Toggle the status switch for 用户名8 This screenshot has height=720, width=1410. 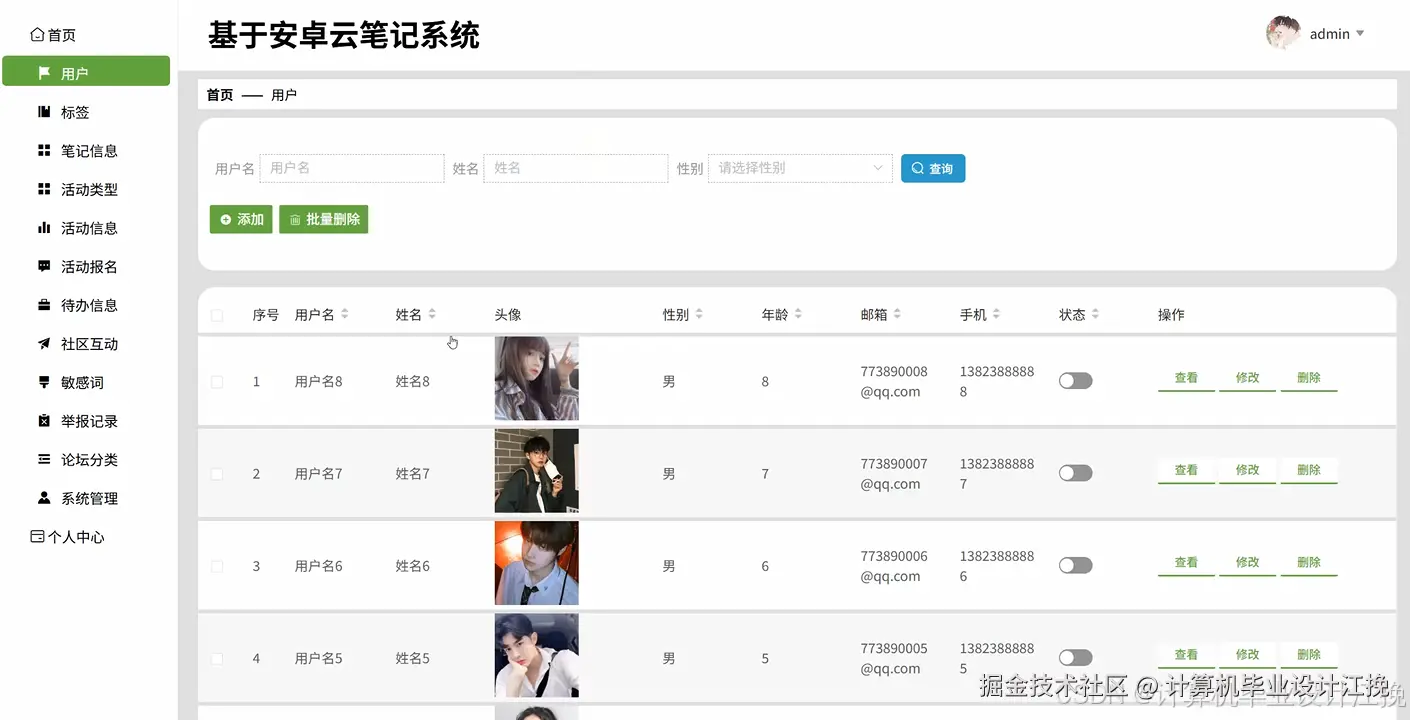pos(1076,381)
